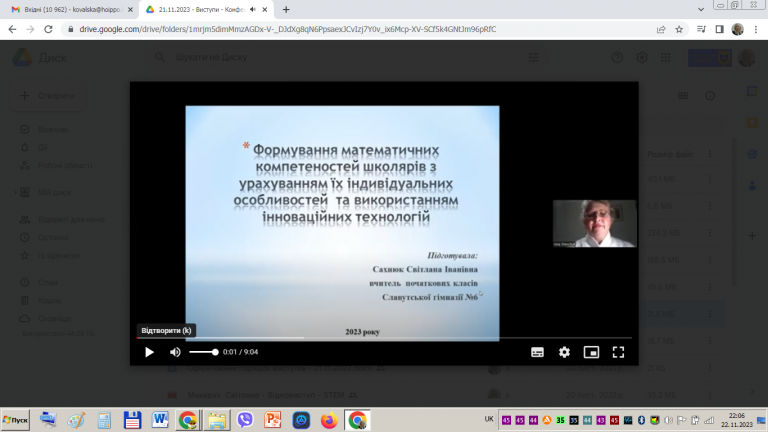Image resolution: width=768 pixels, height=432 pixels.
Task: Enter fullscreen video mode
Action: pyautogui.click(x=618, y=352)
